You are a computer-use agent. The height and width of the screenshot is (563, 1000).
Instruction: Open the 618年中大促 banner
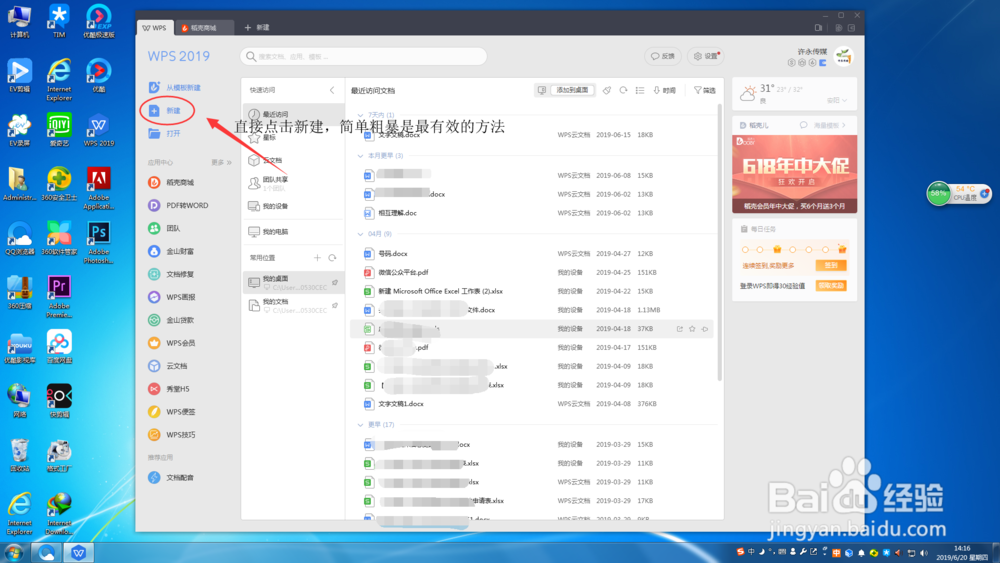pyautogui.click(x=794, y=173)
